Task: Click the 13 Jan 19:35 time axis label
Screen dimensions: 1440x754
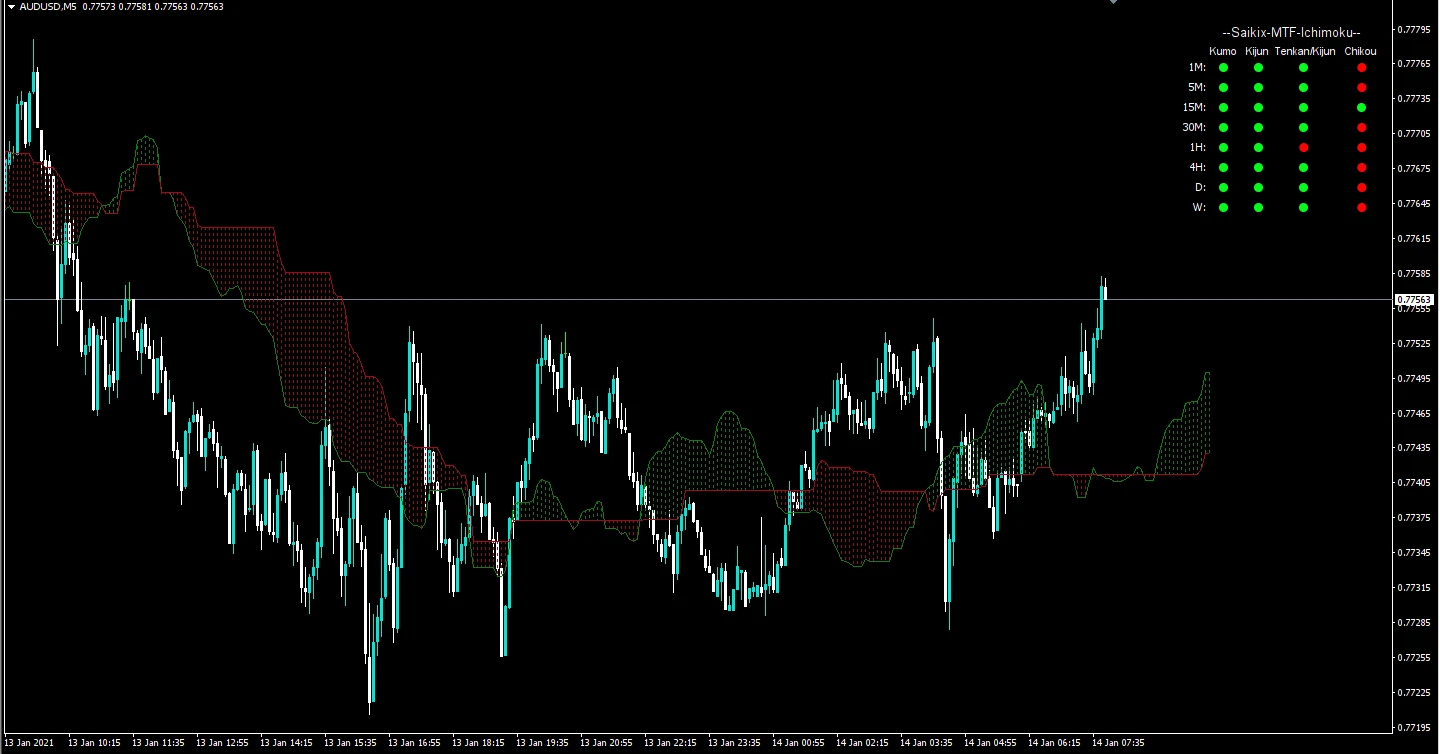Action: [x=542, y=743]
